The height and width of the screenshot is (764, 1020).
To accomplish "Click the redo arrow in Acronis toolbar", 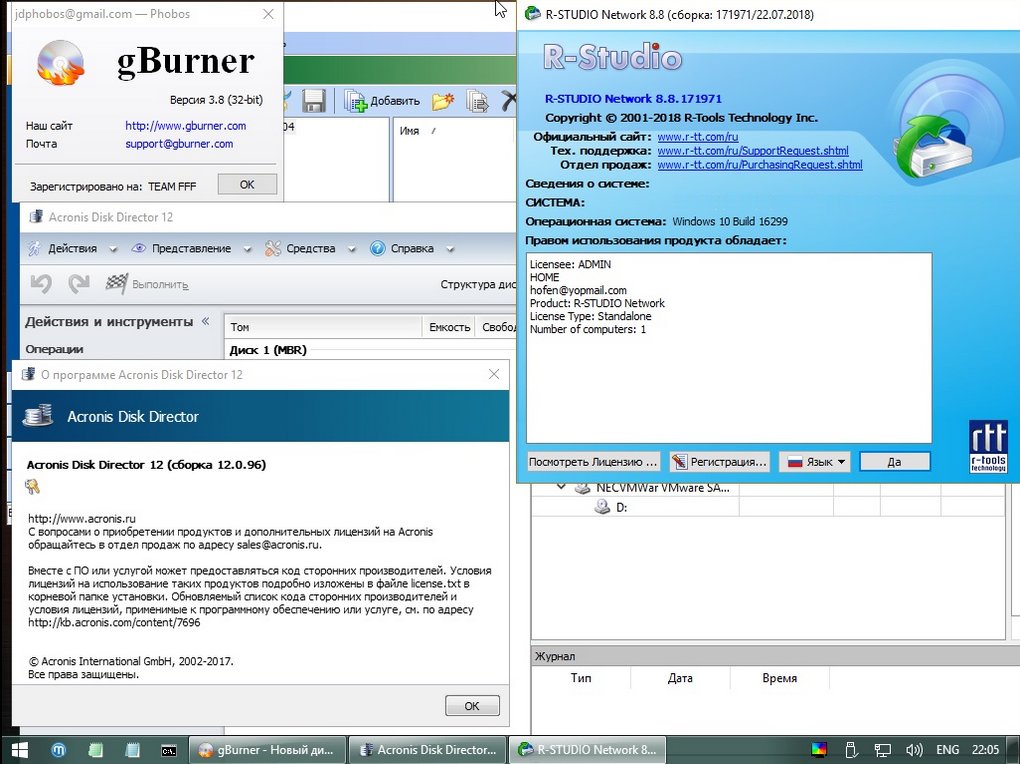I will pos(79,284).
